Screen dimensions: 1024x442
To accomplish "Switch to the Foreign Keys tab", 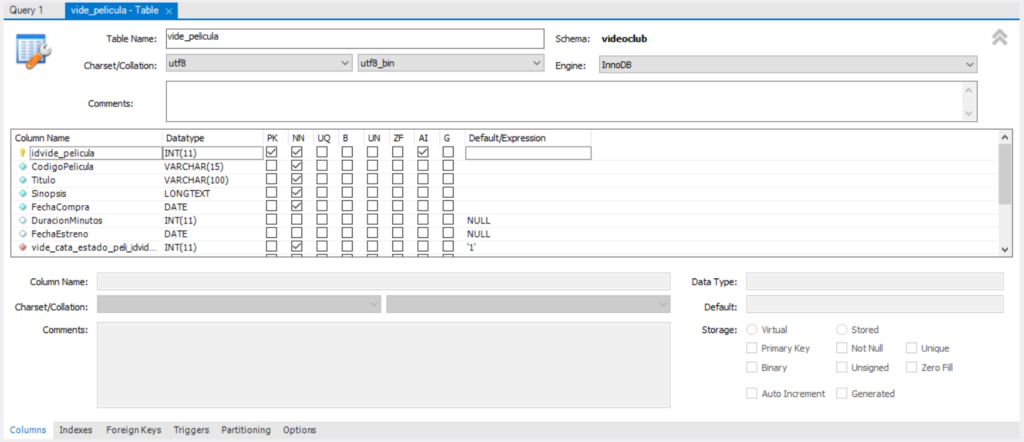I will [x=133, y=430].
